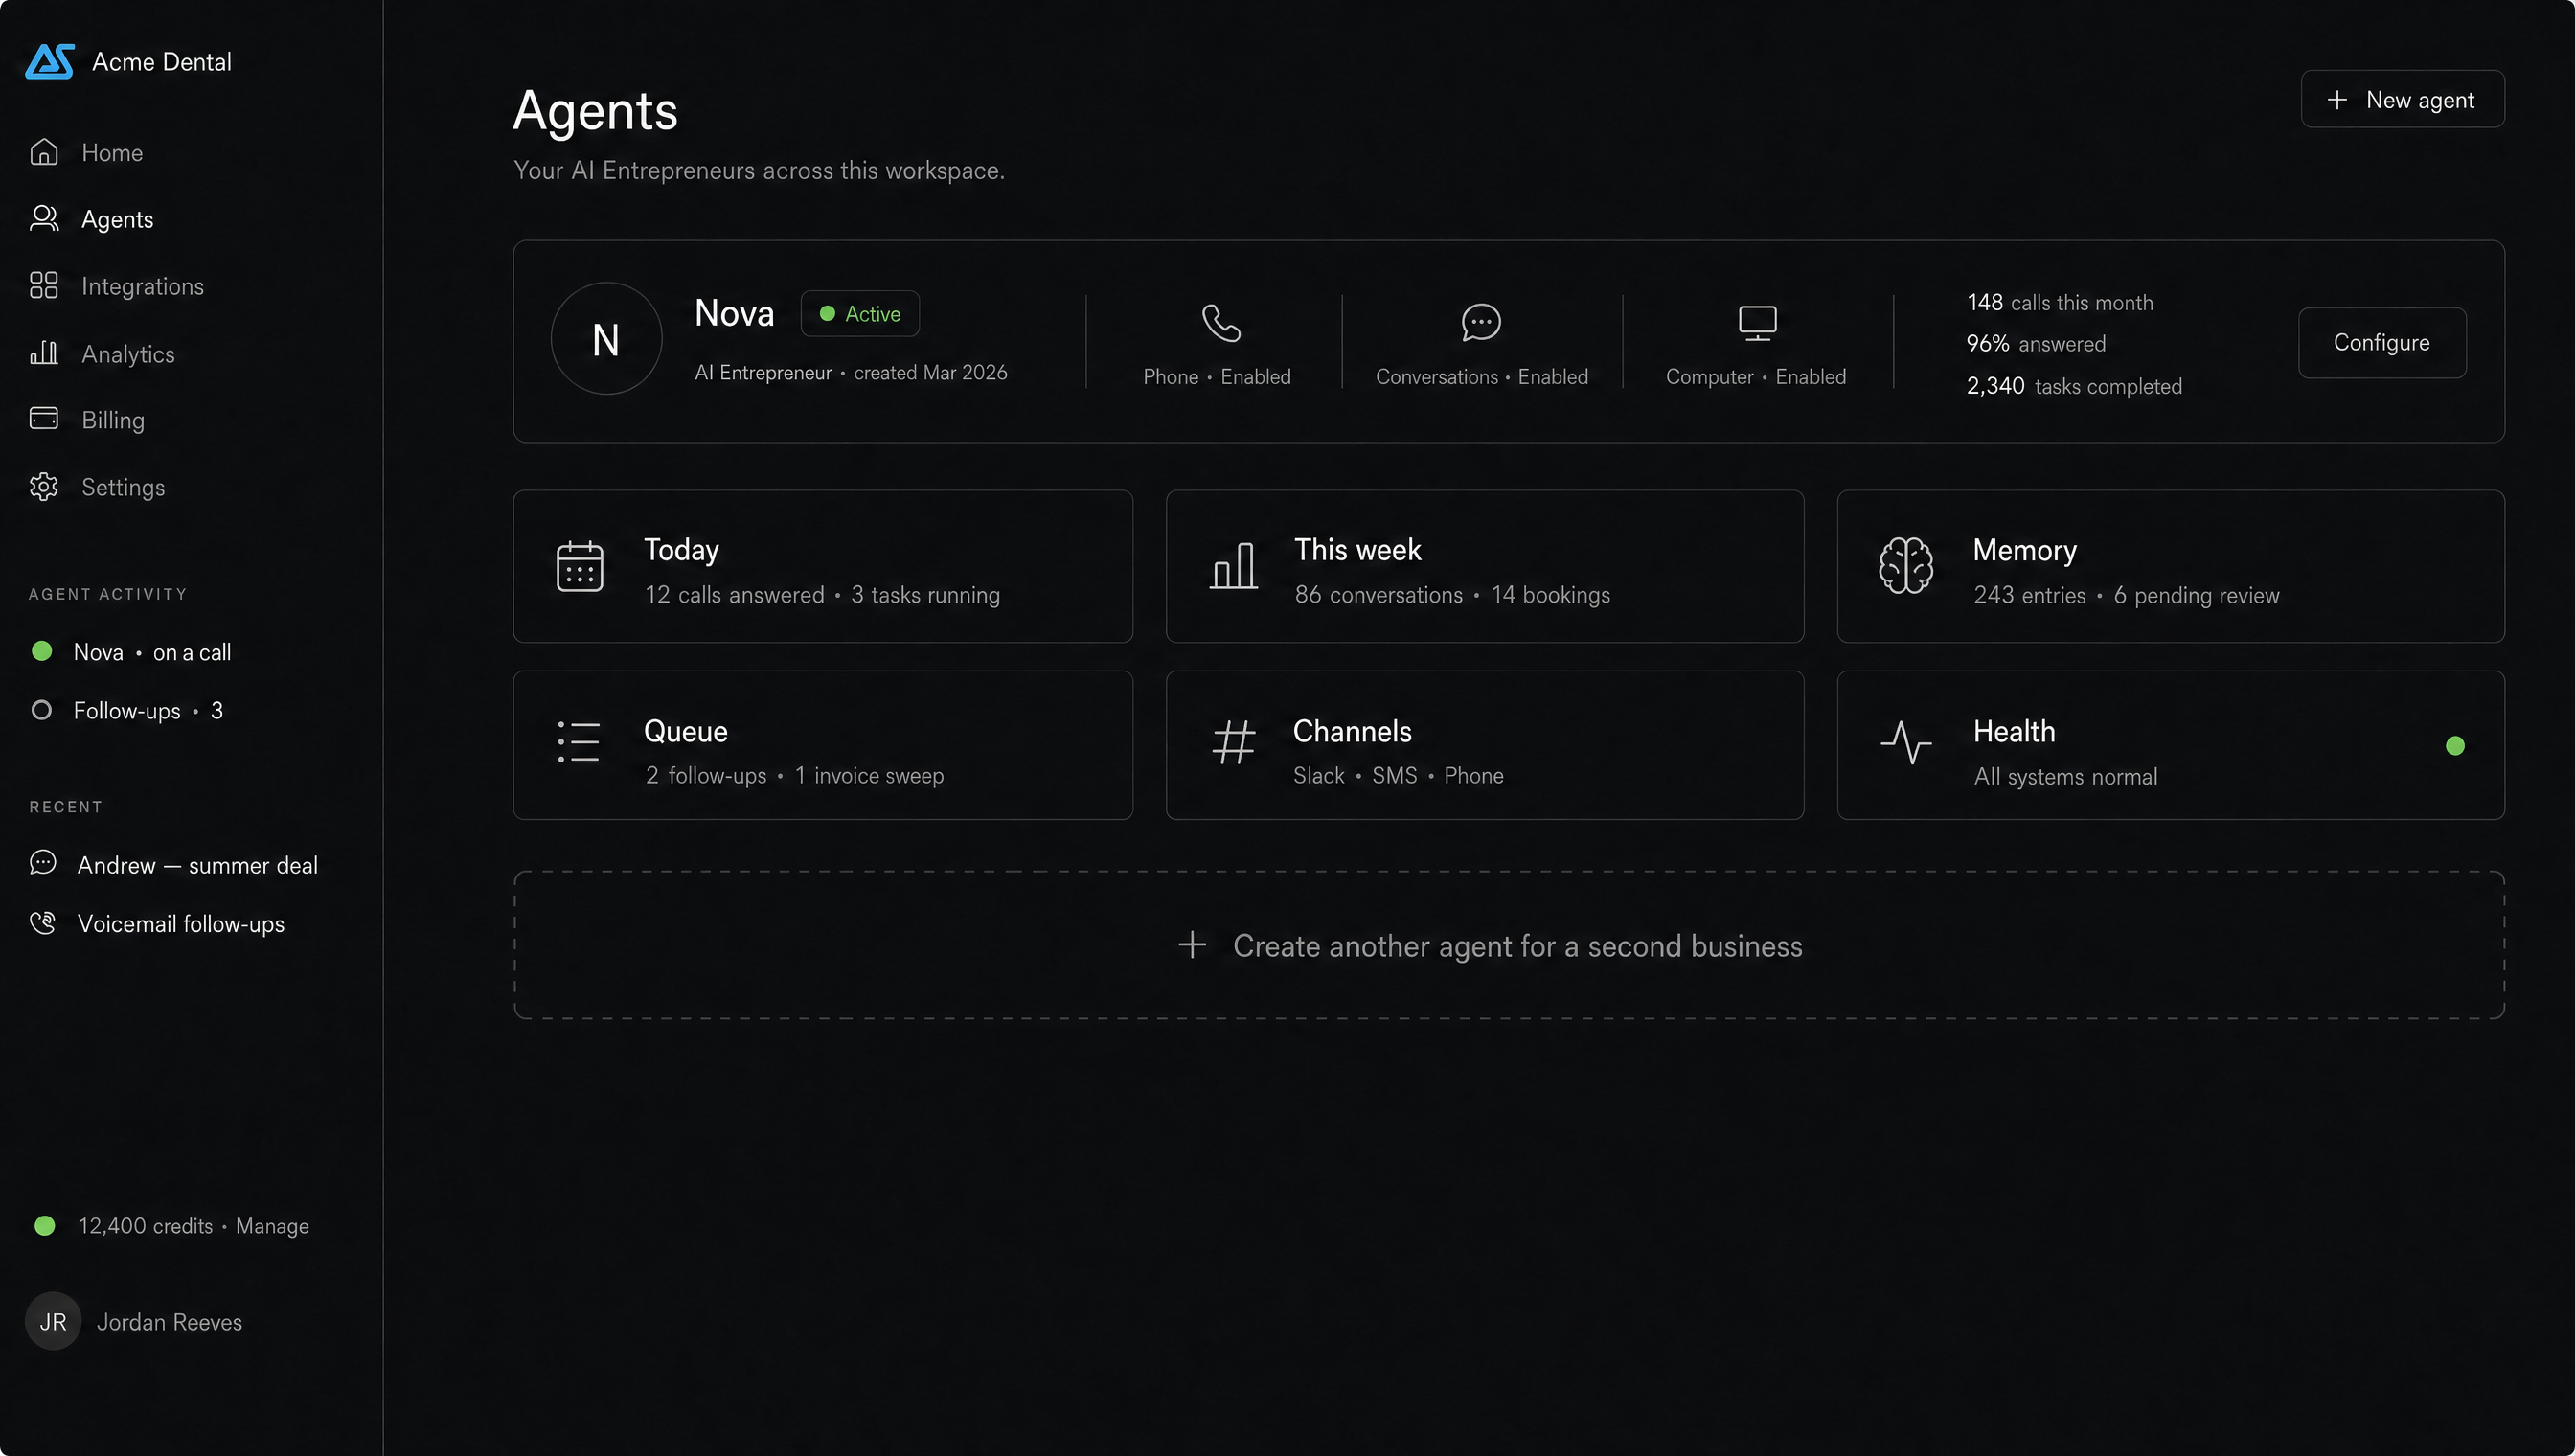Click the Home house icon

(x=44, y=152)
